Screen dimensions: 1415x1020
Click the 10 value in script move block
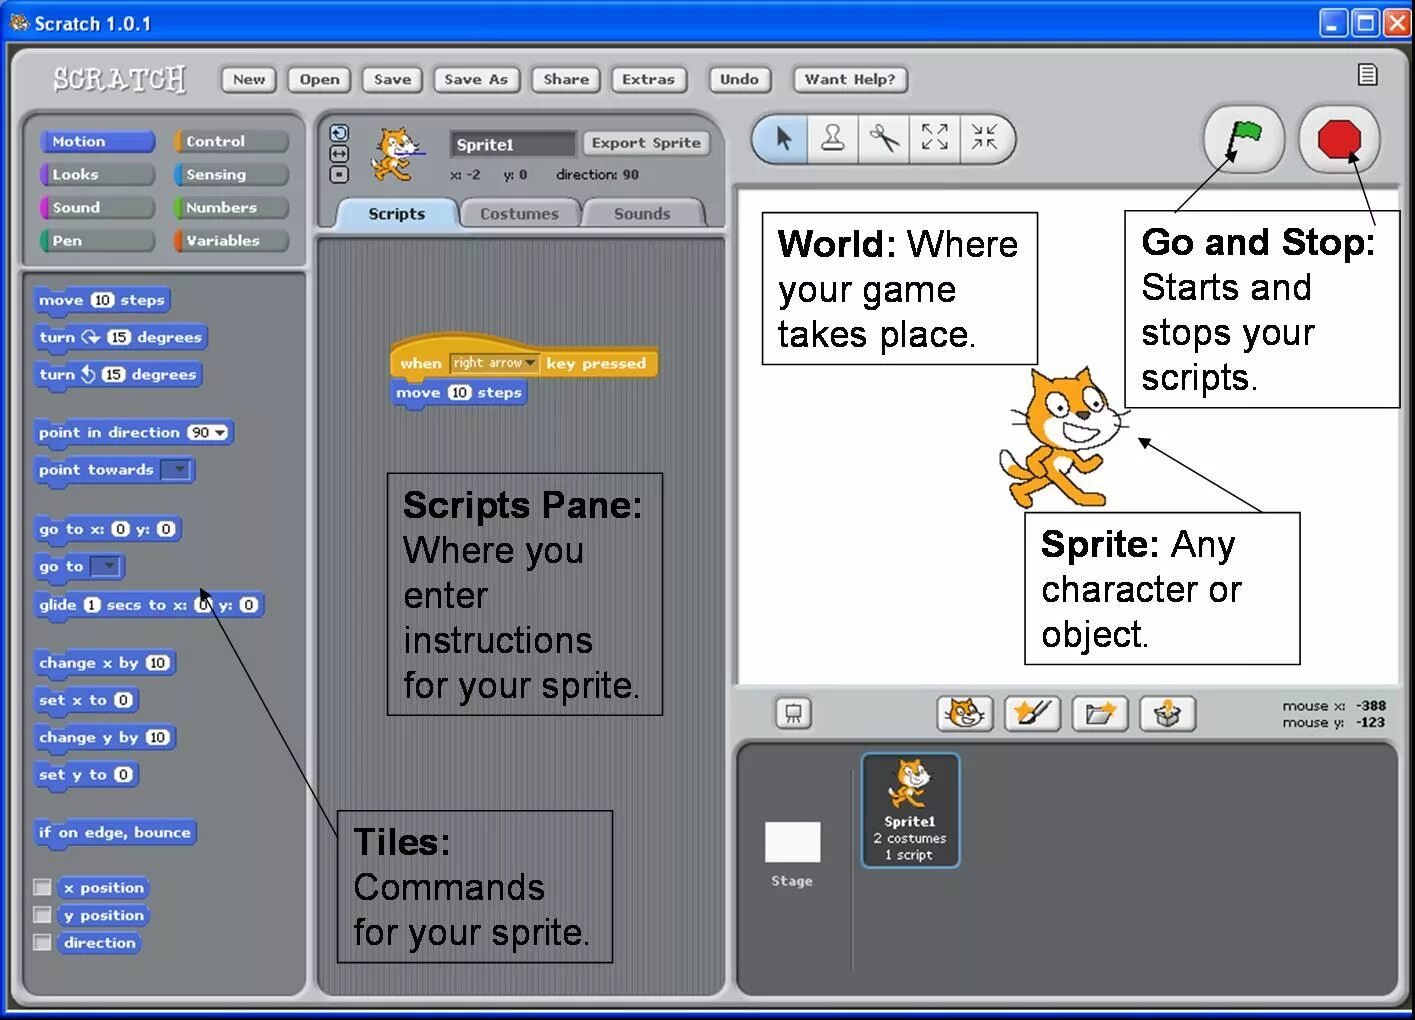click(459, 393)
